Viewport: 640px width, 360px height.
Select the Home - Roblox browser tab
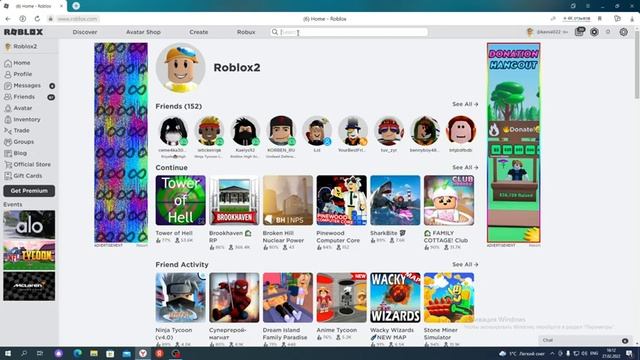[33, 6]
